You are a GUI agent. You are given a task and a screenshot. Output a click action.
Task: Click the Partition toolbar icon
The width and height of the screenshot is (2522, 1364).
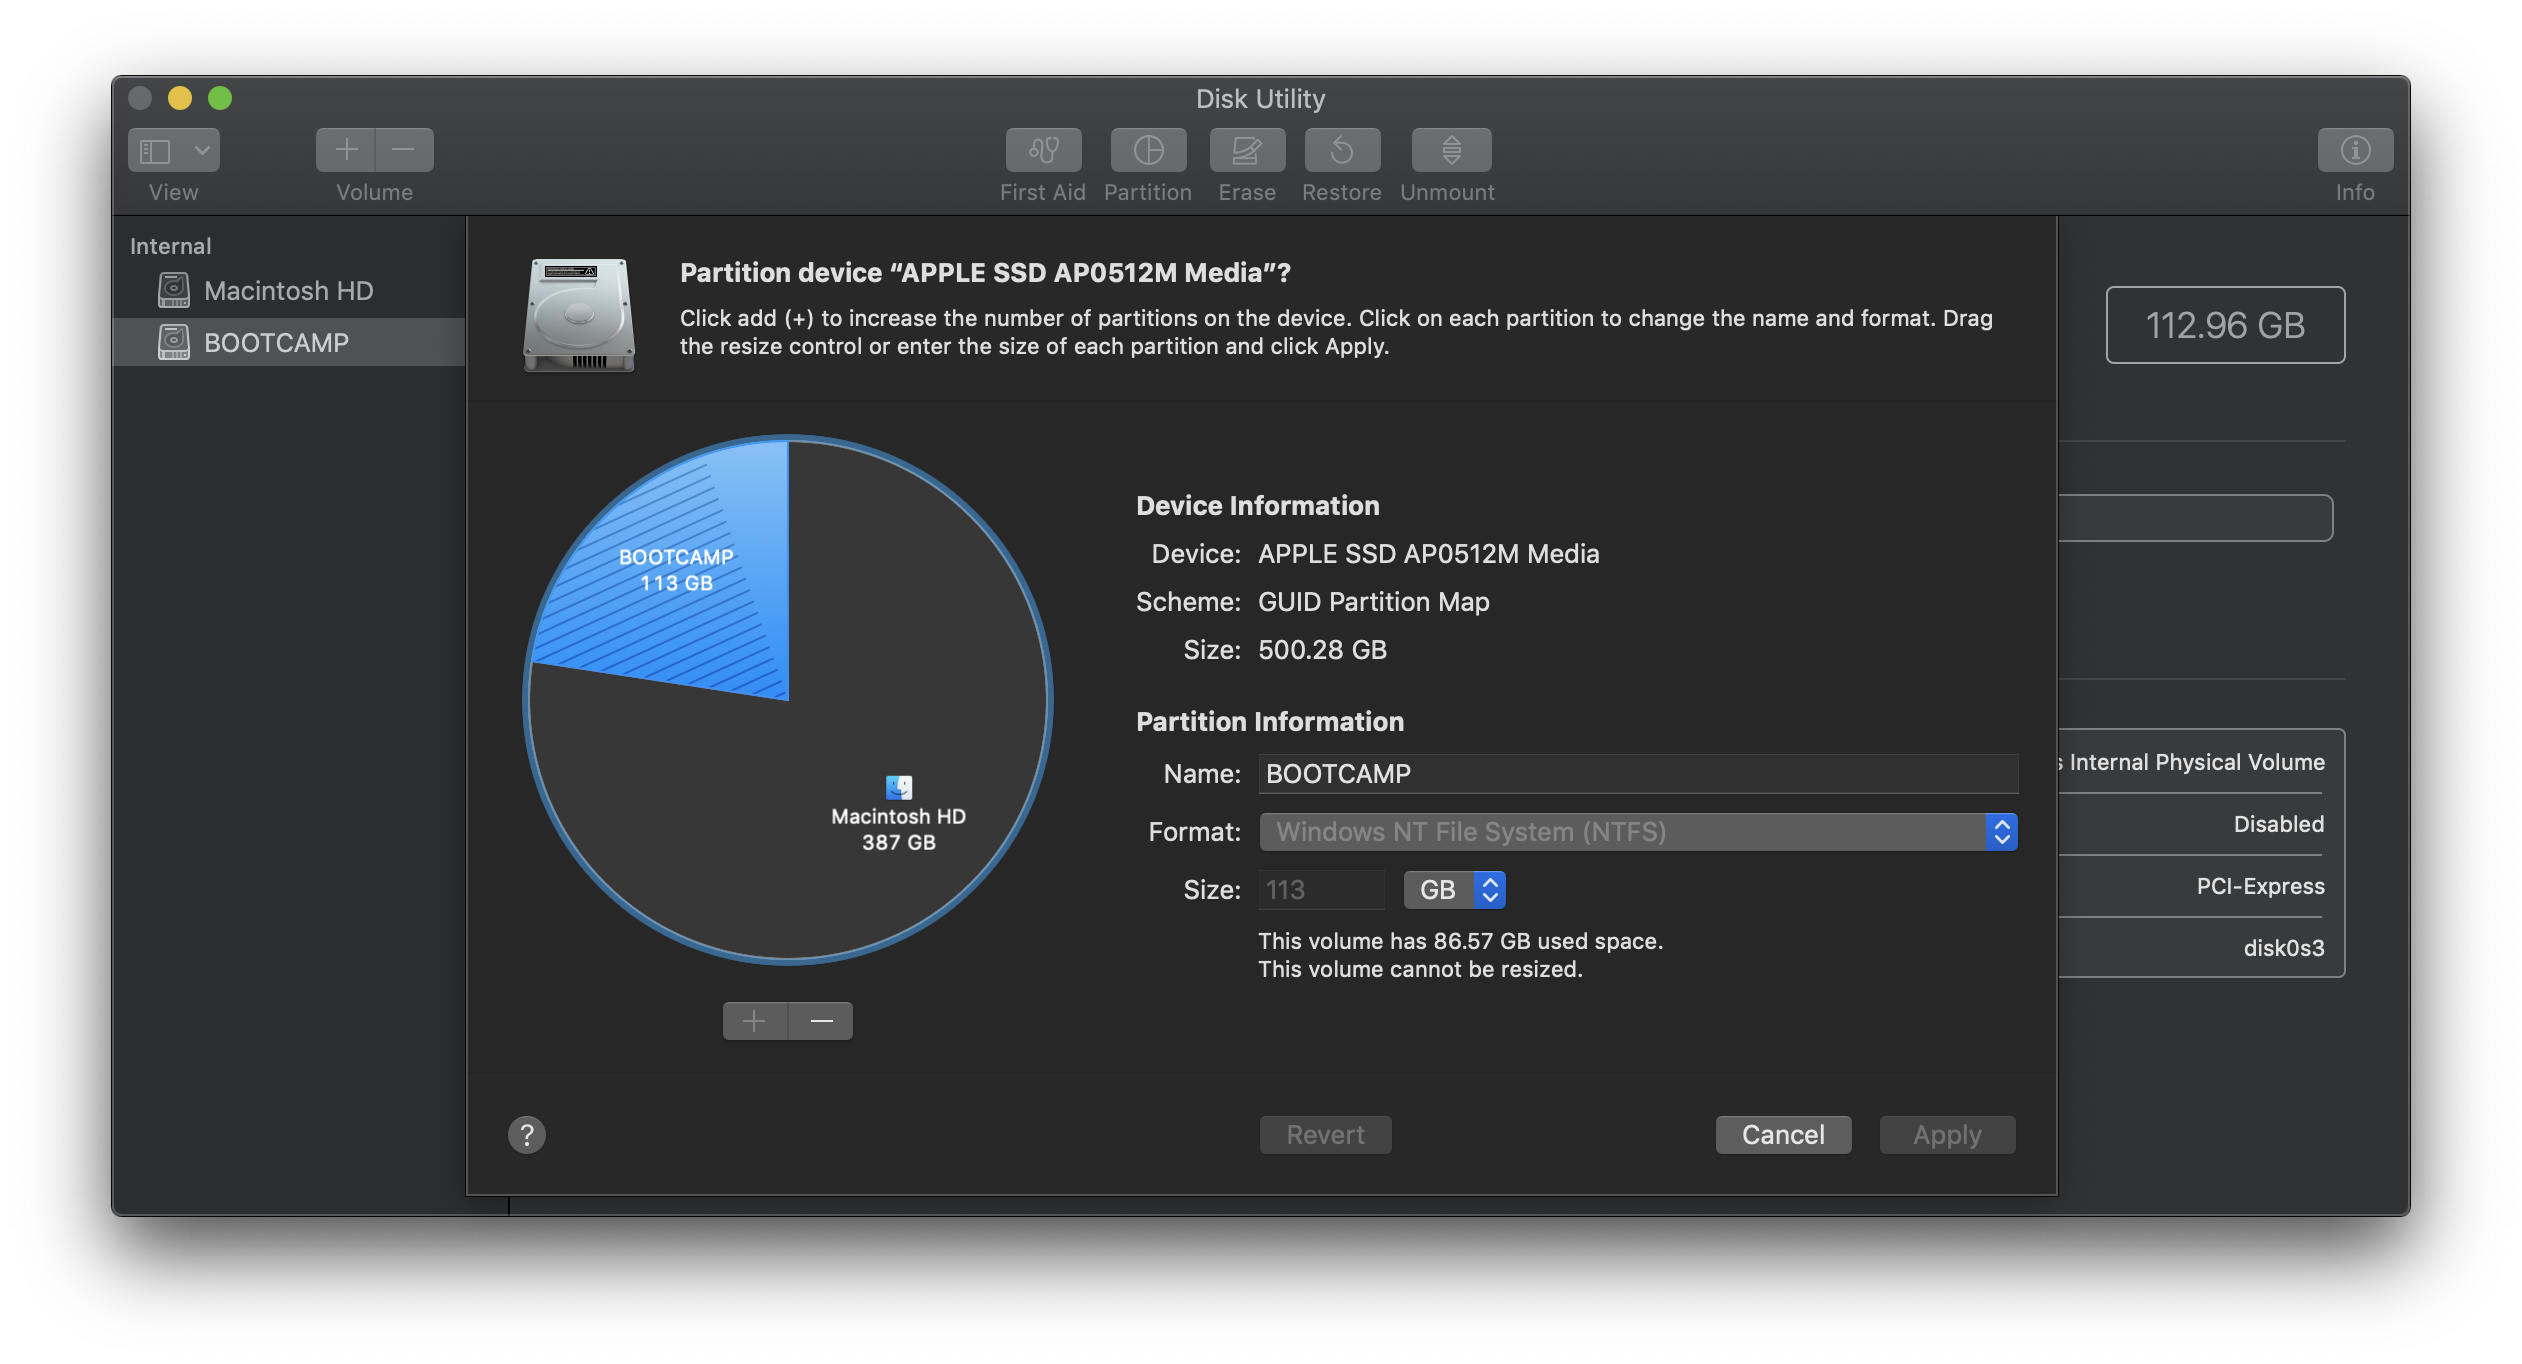[1148, 150]
